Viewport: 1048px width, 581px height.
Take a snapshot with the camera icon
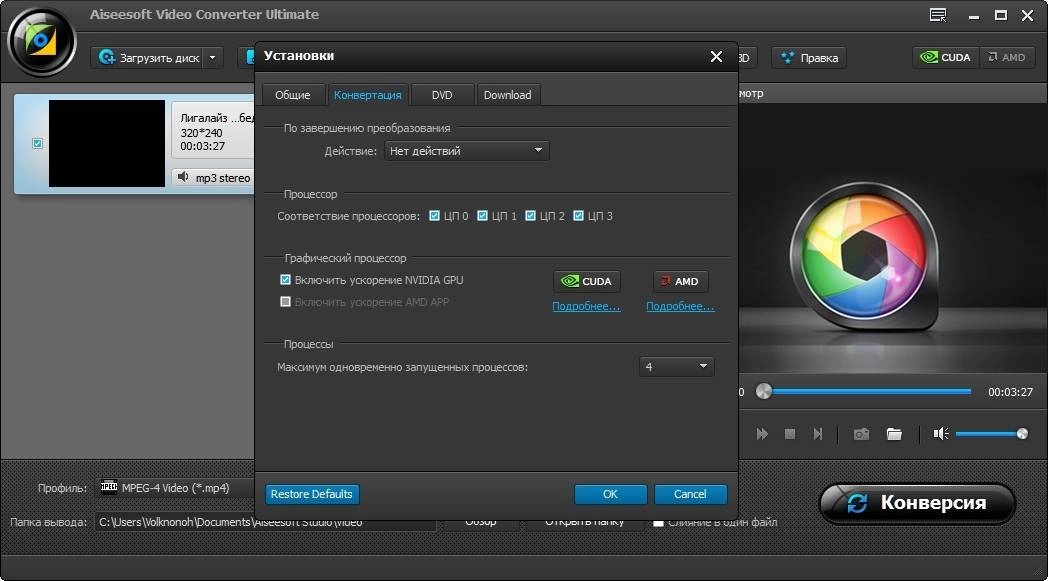[861, 434]
